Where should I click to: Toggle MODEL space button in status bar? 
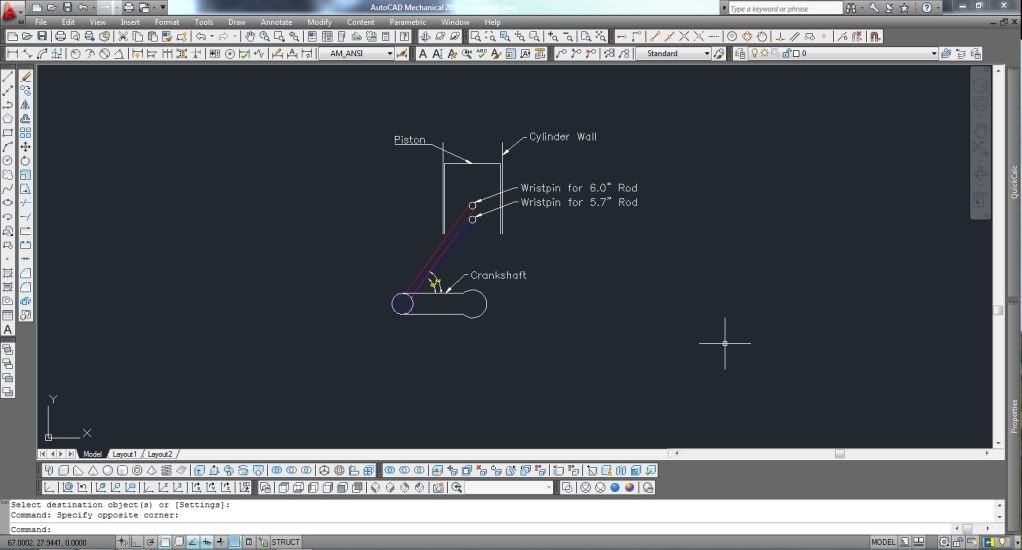tap(883, 542)
